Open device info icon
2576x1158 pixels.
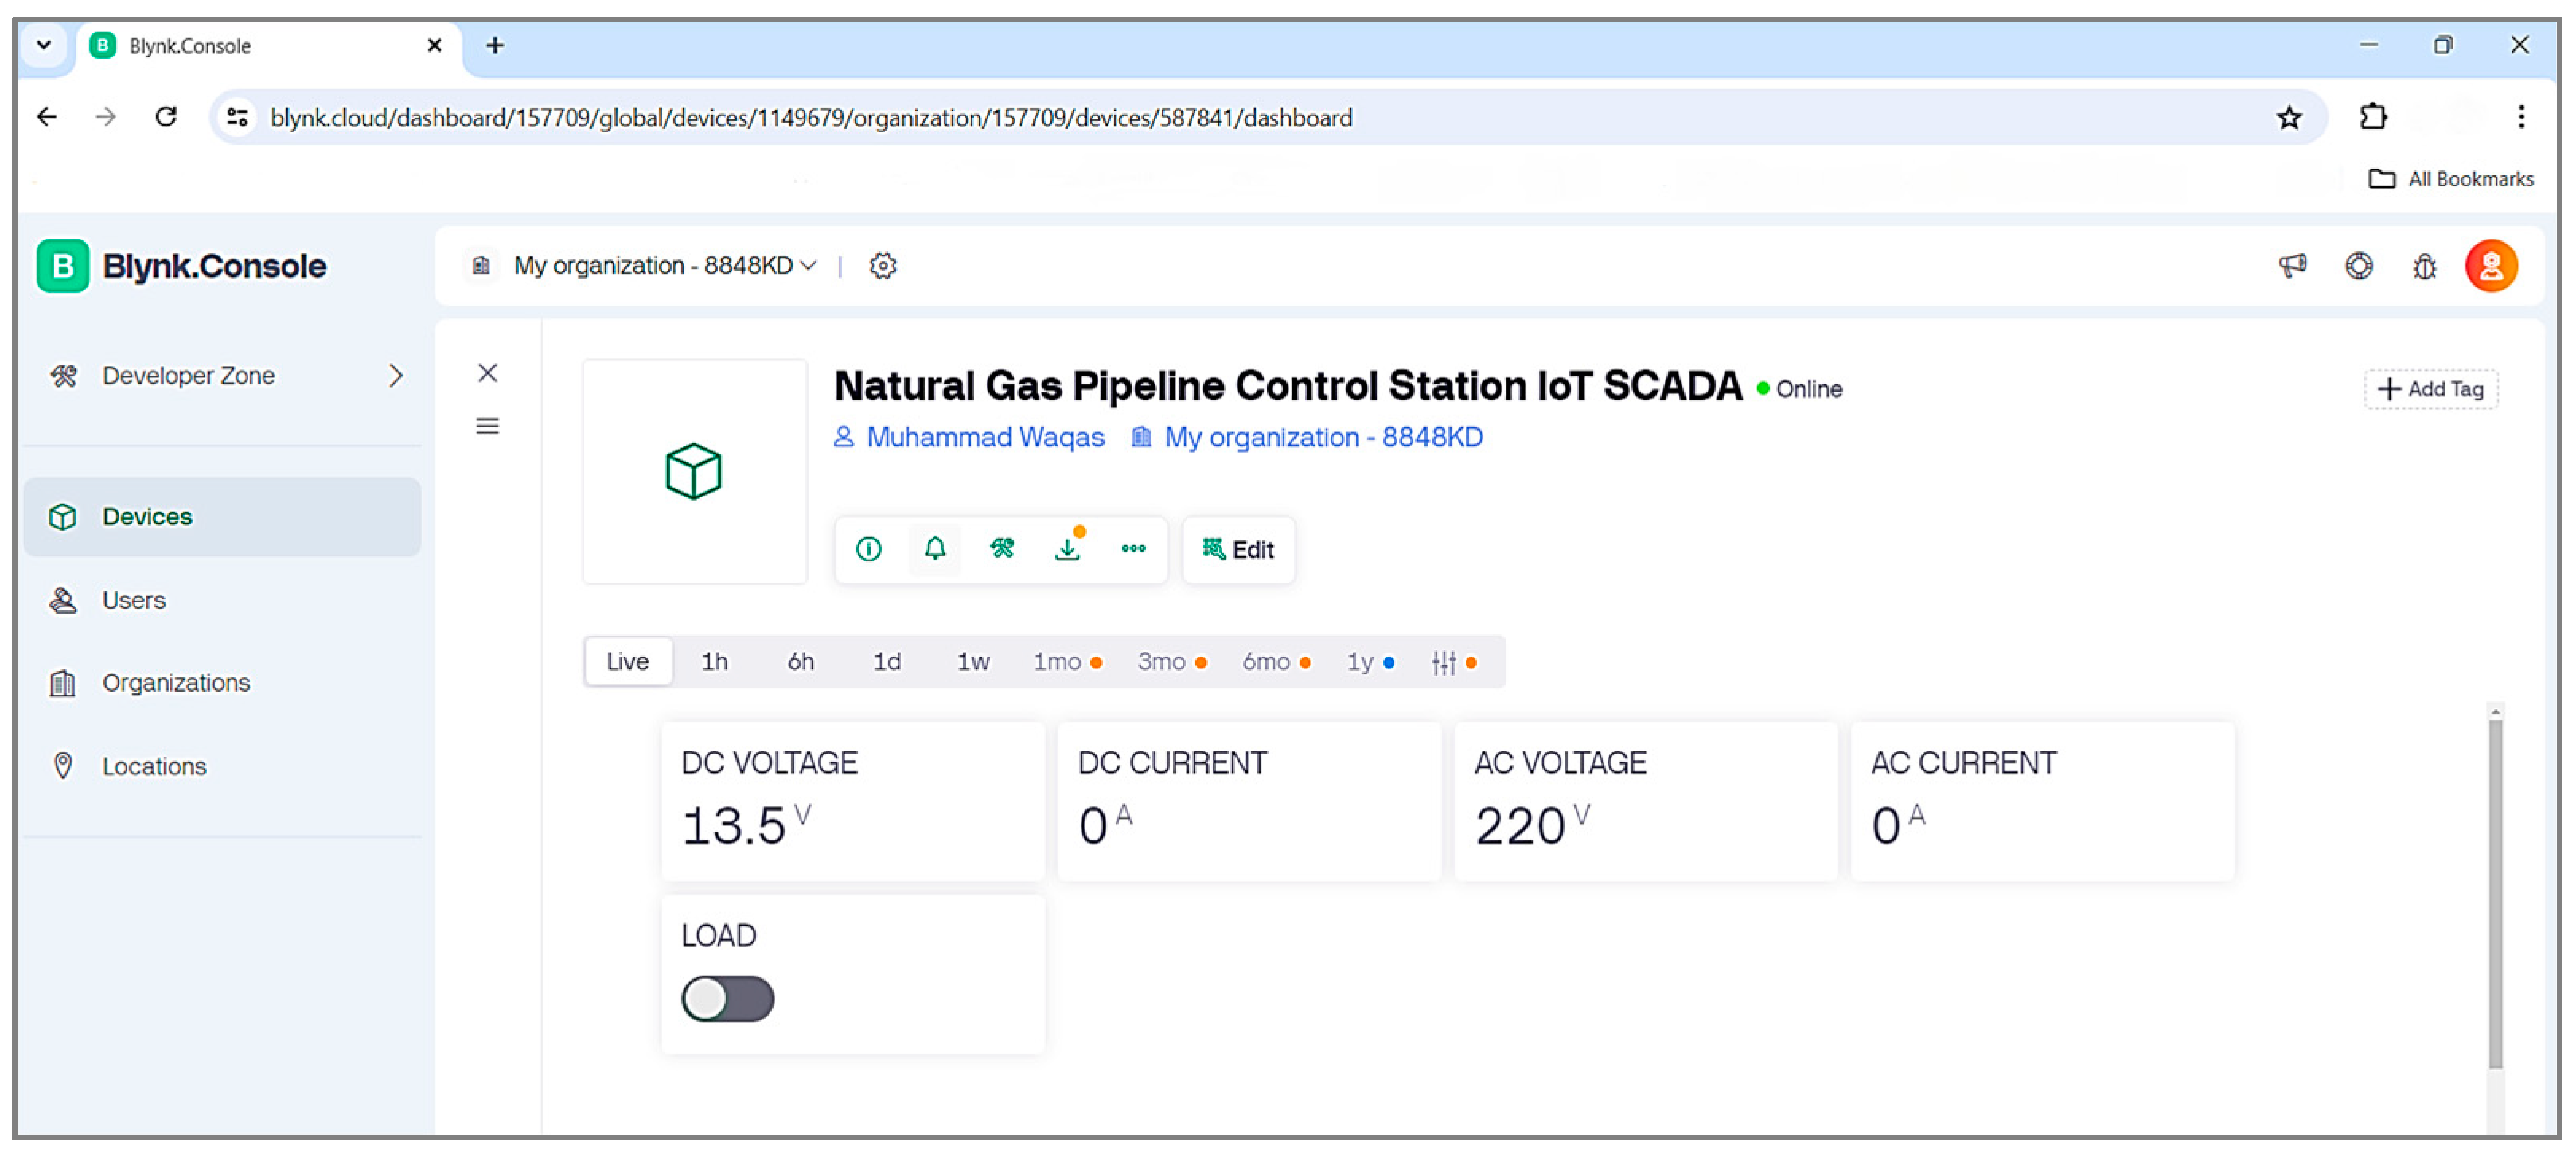(868, 549)
